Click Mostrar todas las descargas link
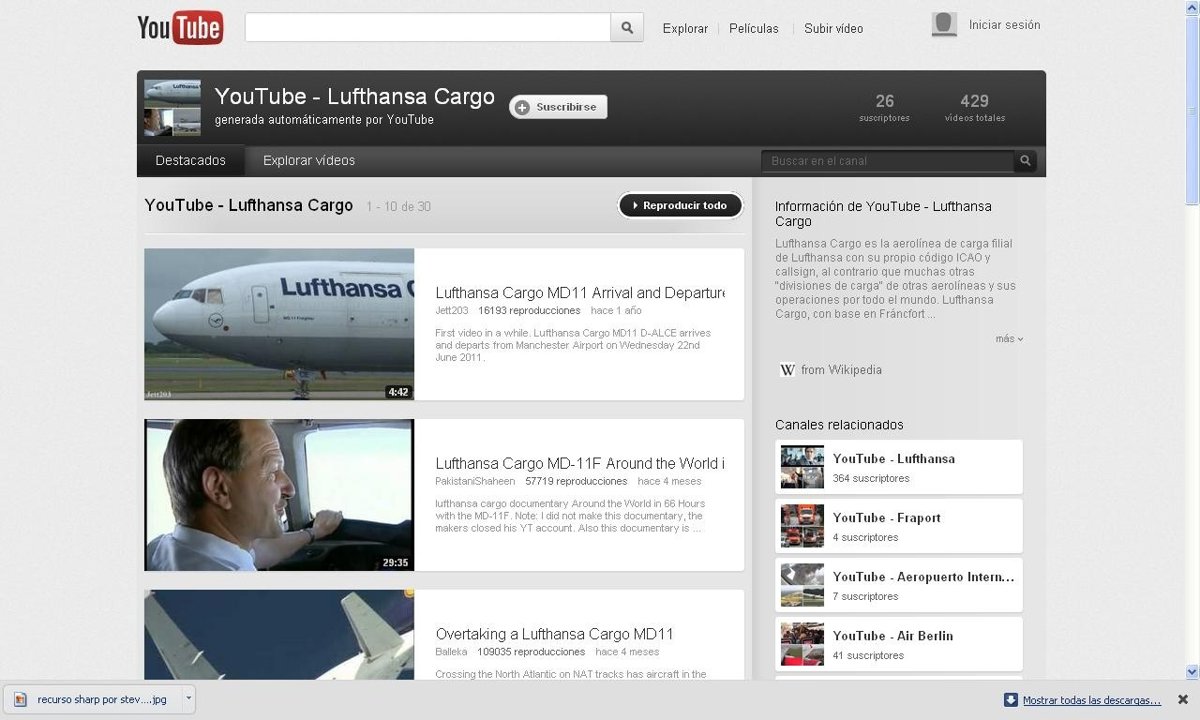1200x720 pixels. tap(1091, 700)
